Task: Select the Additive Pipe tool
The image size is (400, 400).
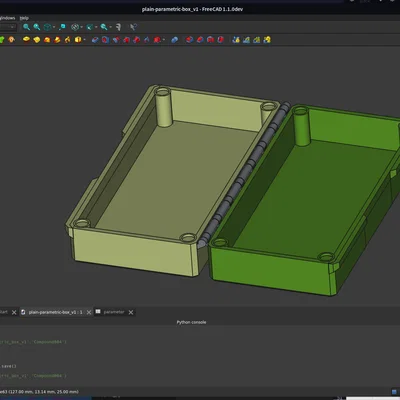Action: pos(57,40)
